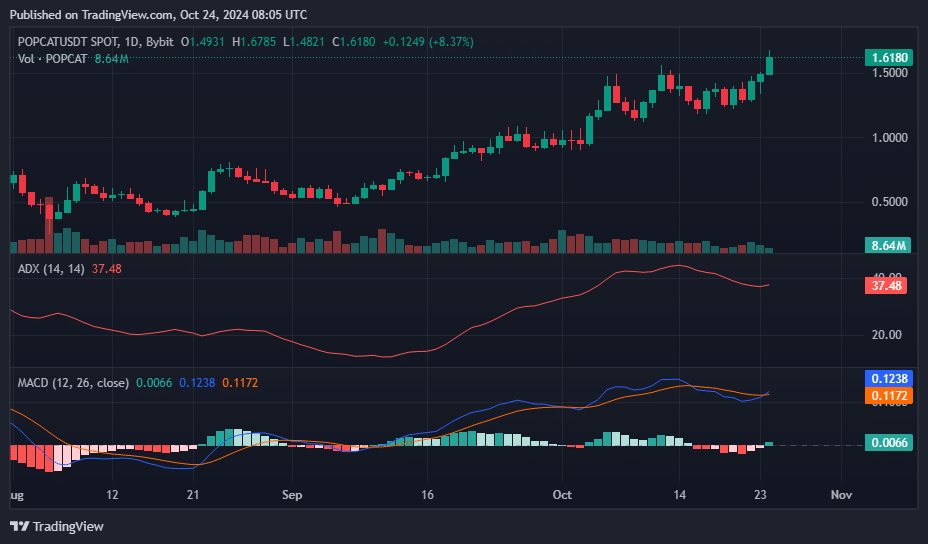The width and height of the screenshot is (928, 544).
Task: Click the blue 0.1238 MACD axis label
Action: 888,379
